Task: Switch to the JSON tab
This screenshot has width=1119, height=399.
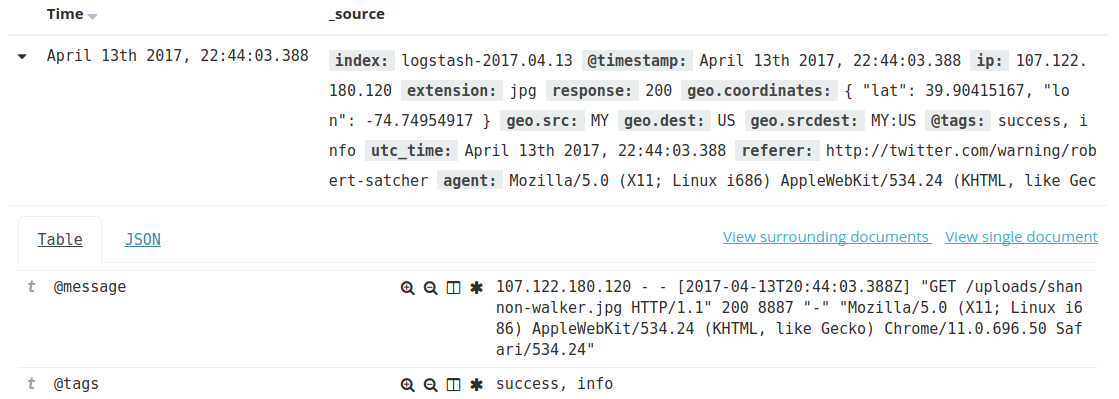Action: point(143,240)
